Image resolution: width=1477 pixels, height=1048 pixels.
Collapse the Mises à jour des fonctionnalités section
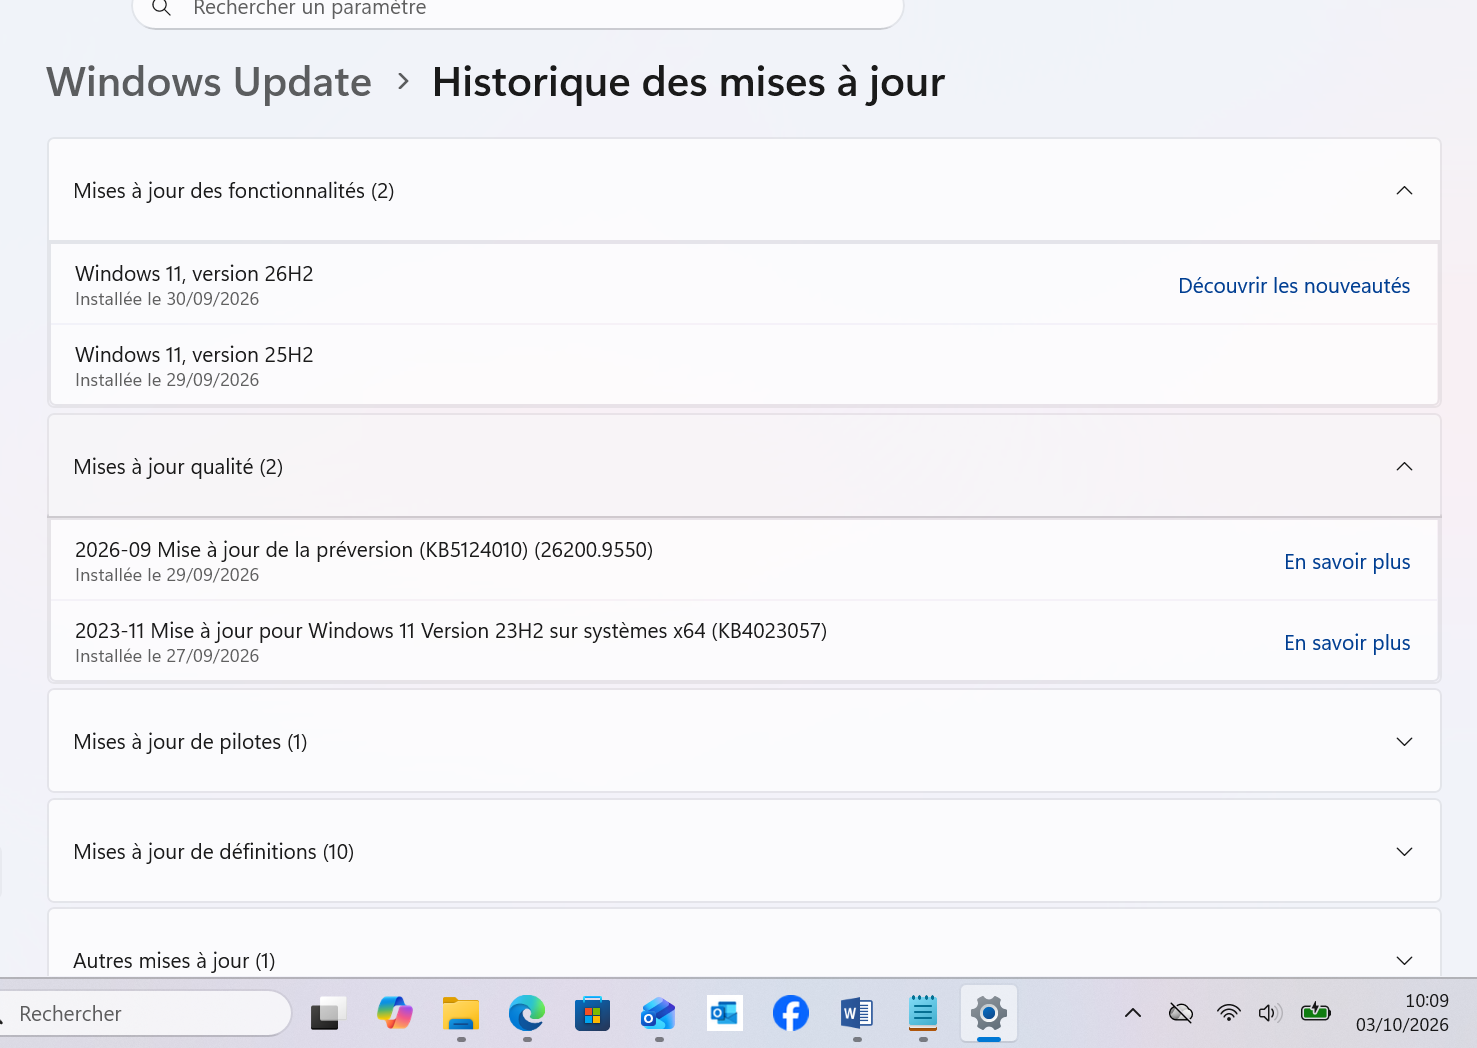pos(1404,191)
